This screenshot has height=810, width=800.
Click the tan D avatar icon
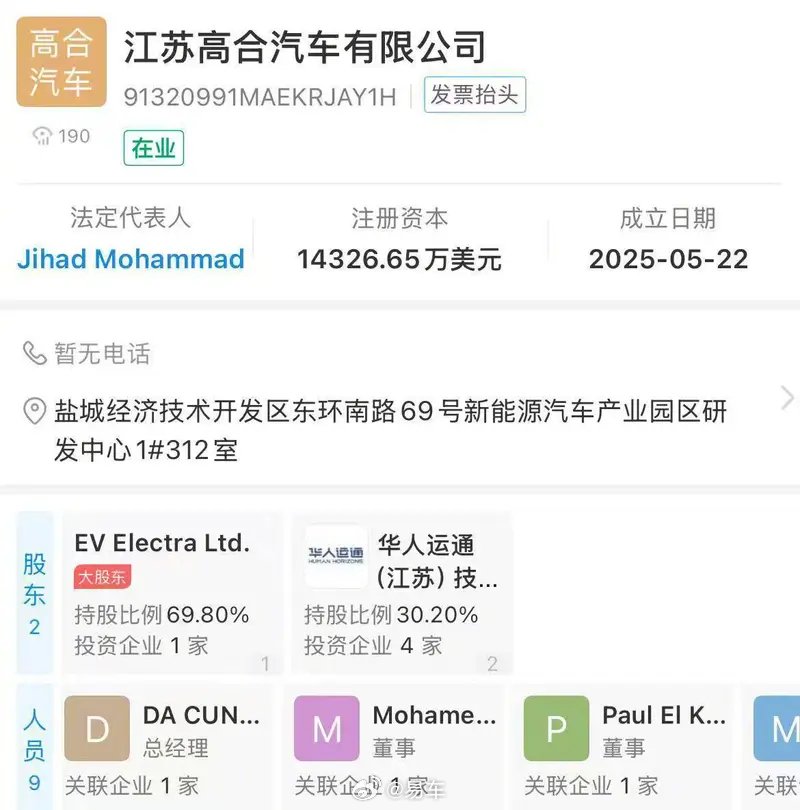pos(97,729)
